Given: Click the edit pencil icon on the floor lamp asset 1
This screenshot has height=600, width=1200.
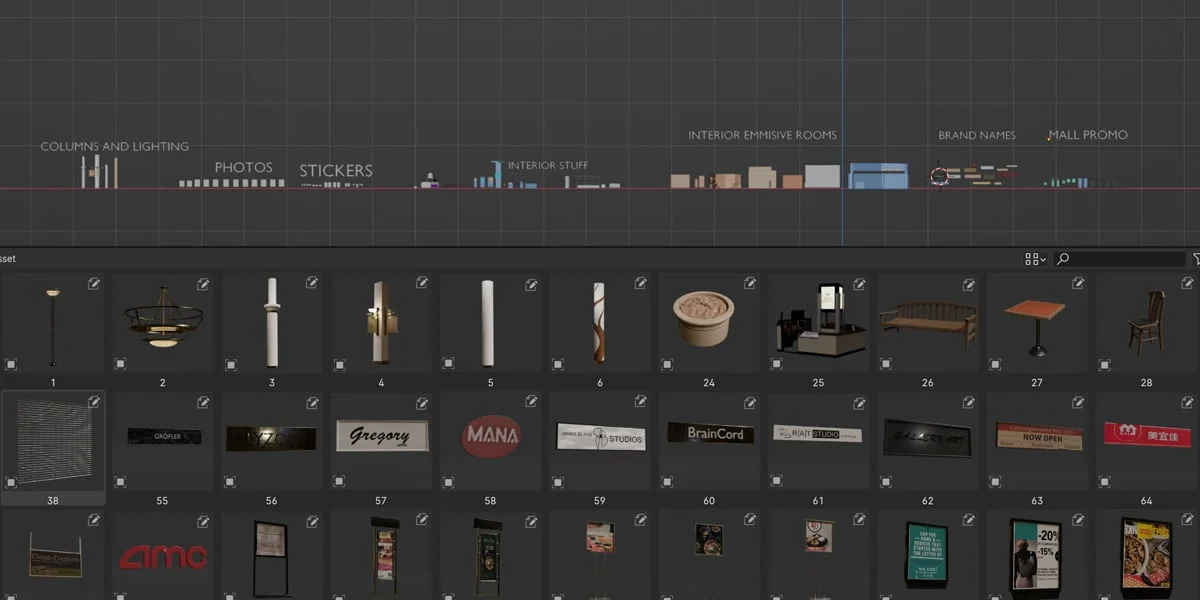Looking at the screenshot, I should click(94, 284).
